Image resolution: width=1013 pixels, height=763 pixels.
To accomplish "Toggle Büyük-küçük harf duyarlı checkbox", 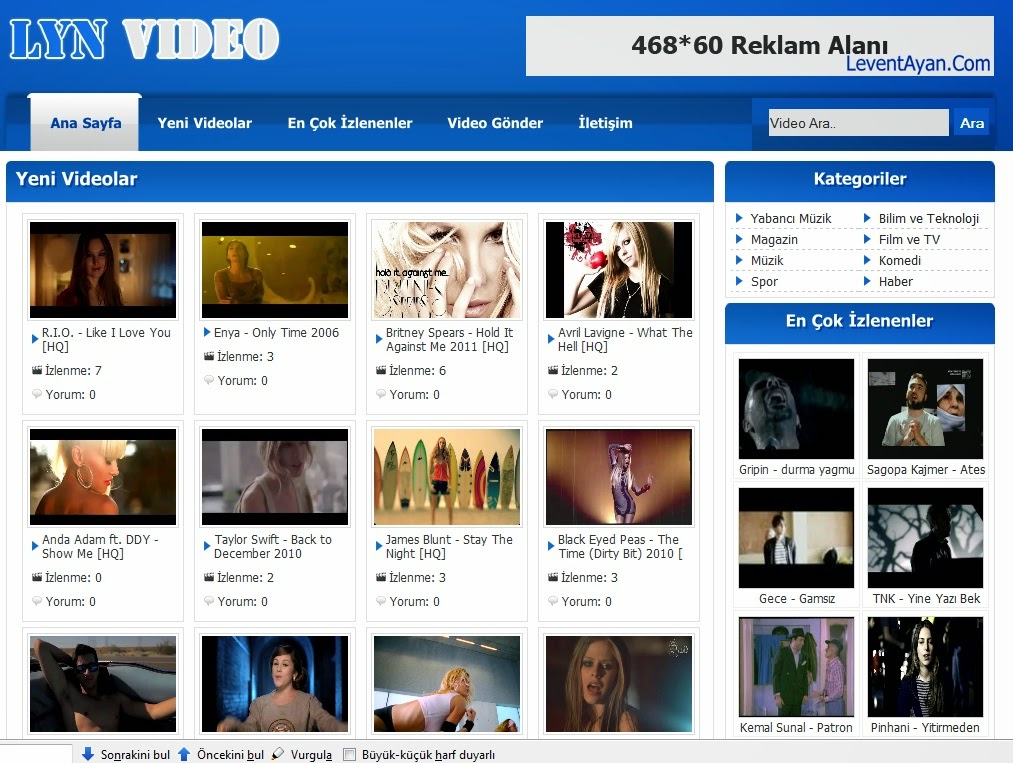I will coord(350,755).
